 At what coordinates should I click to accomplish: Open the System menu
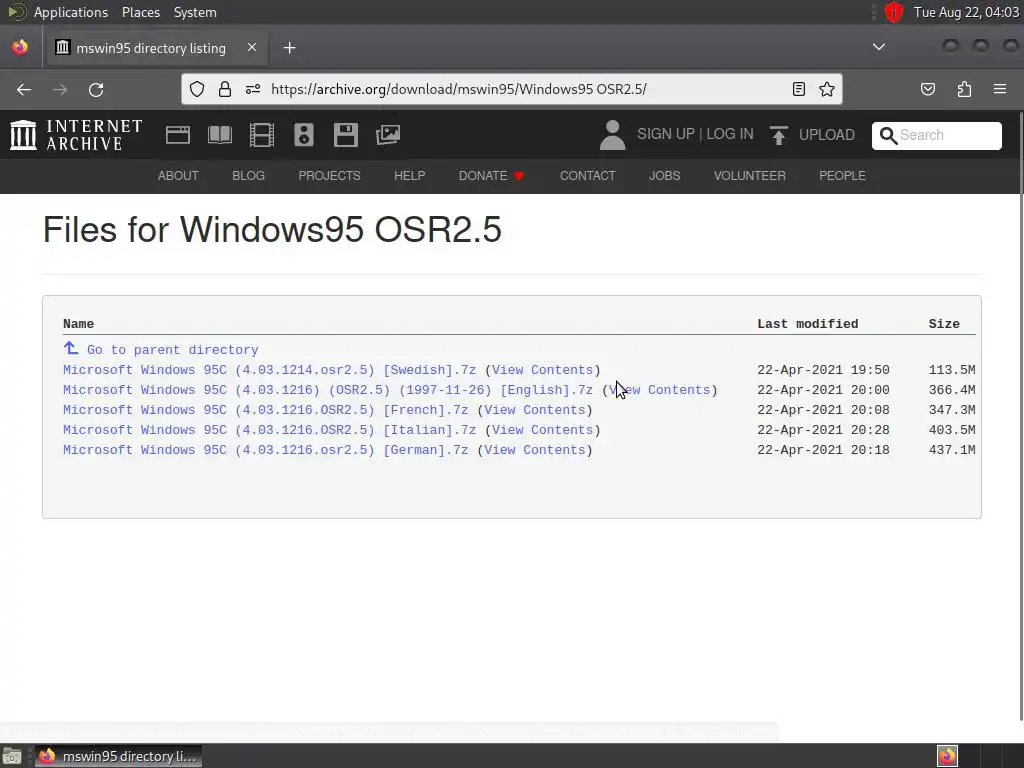click(195, 12)
